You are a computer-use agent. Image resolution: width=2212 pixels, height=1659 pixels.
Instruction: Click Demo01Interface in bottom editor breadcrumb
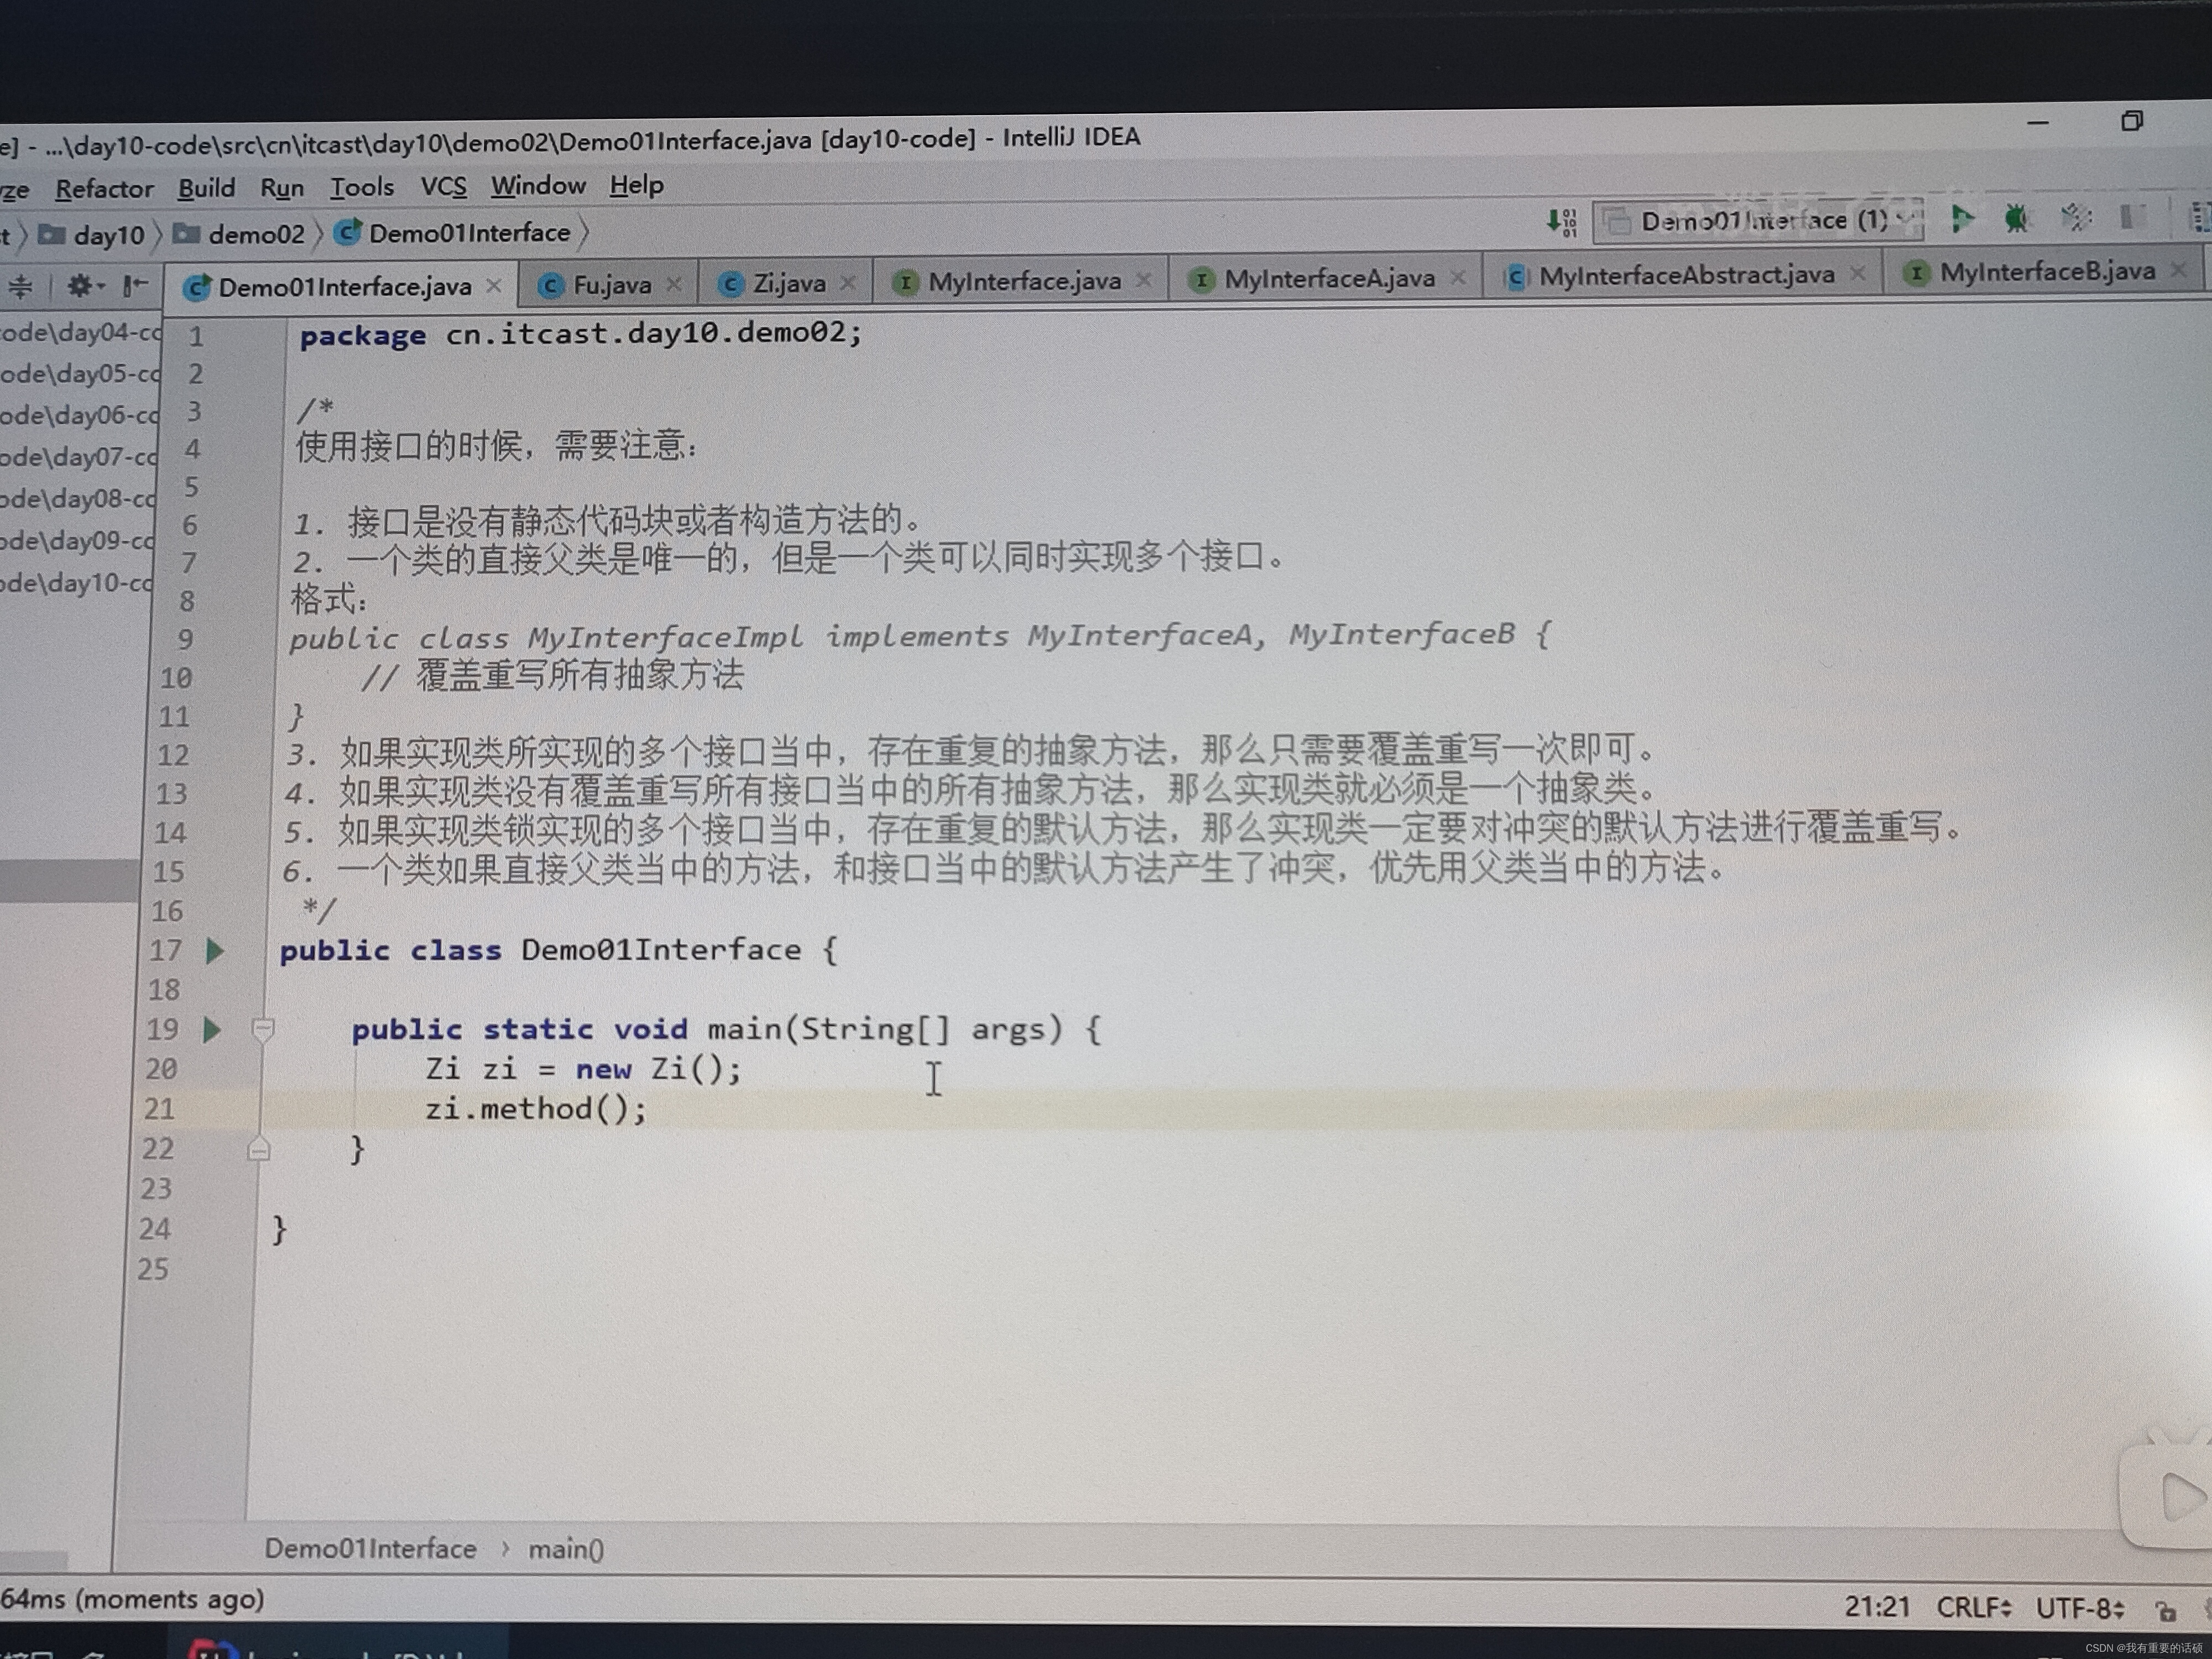click(371, 1549)
